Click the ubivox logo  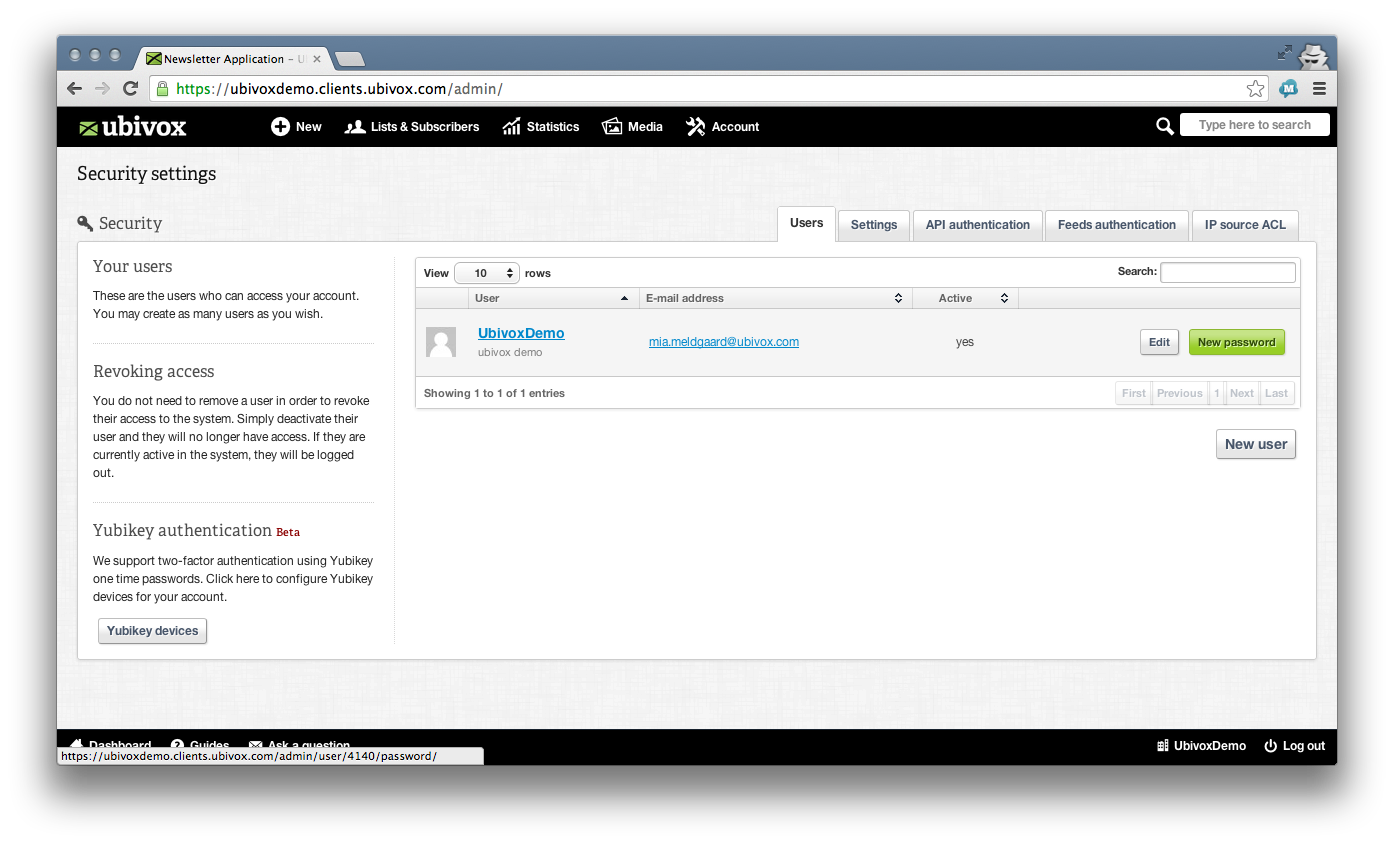click(x=133, y=127)
